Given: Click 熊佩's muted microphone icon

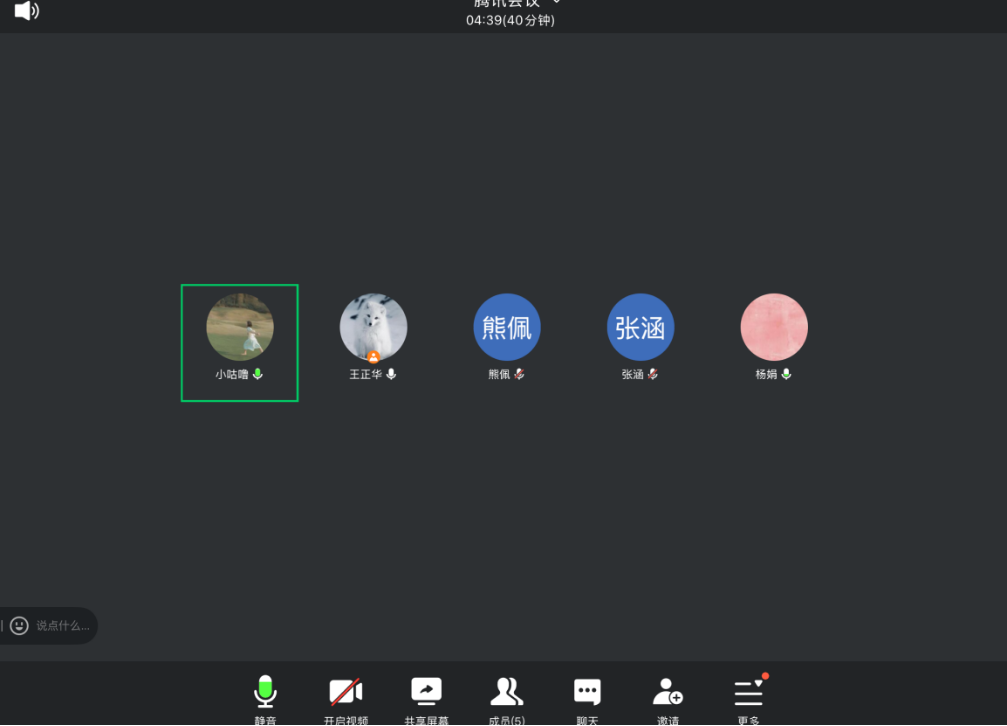Looking at the screenshot, I should [x=520, y=374].
